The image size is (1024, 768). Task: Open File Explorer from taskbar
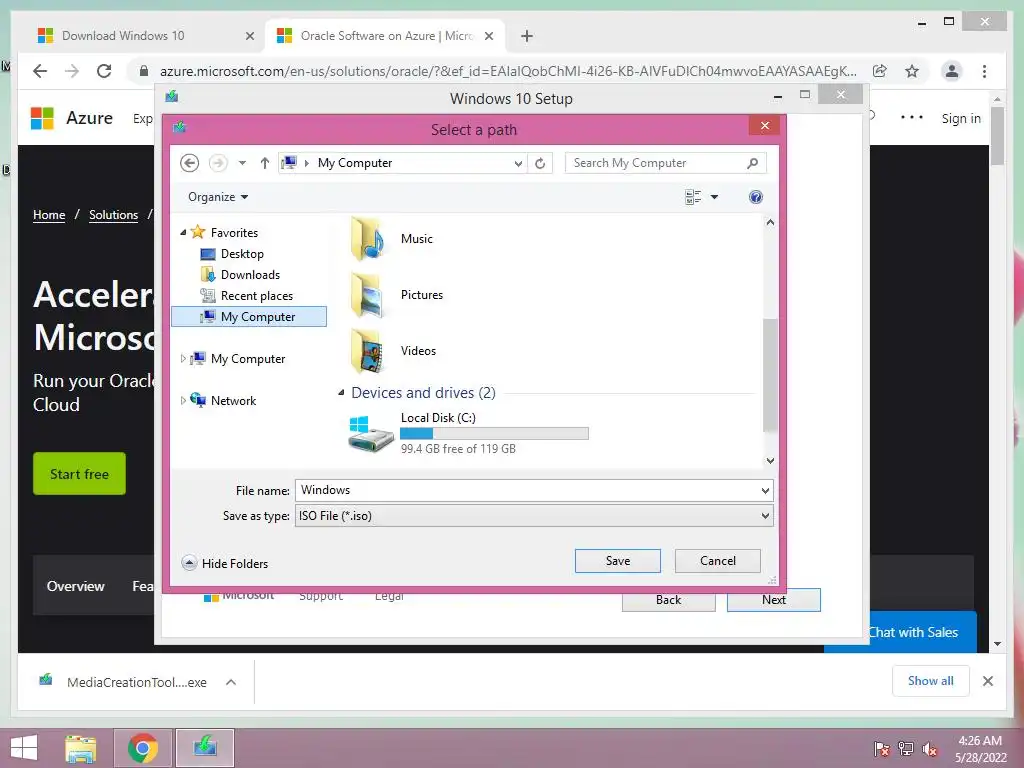80,748
